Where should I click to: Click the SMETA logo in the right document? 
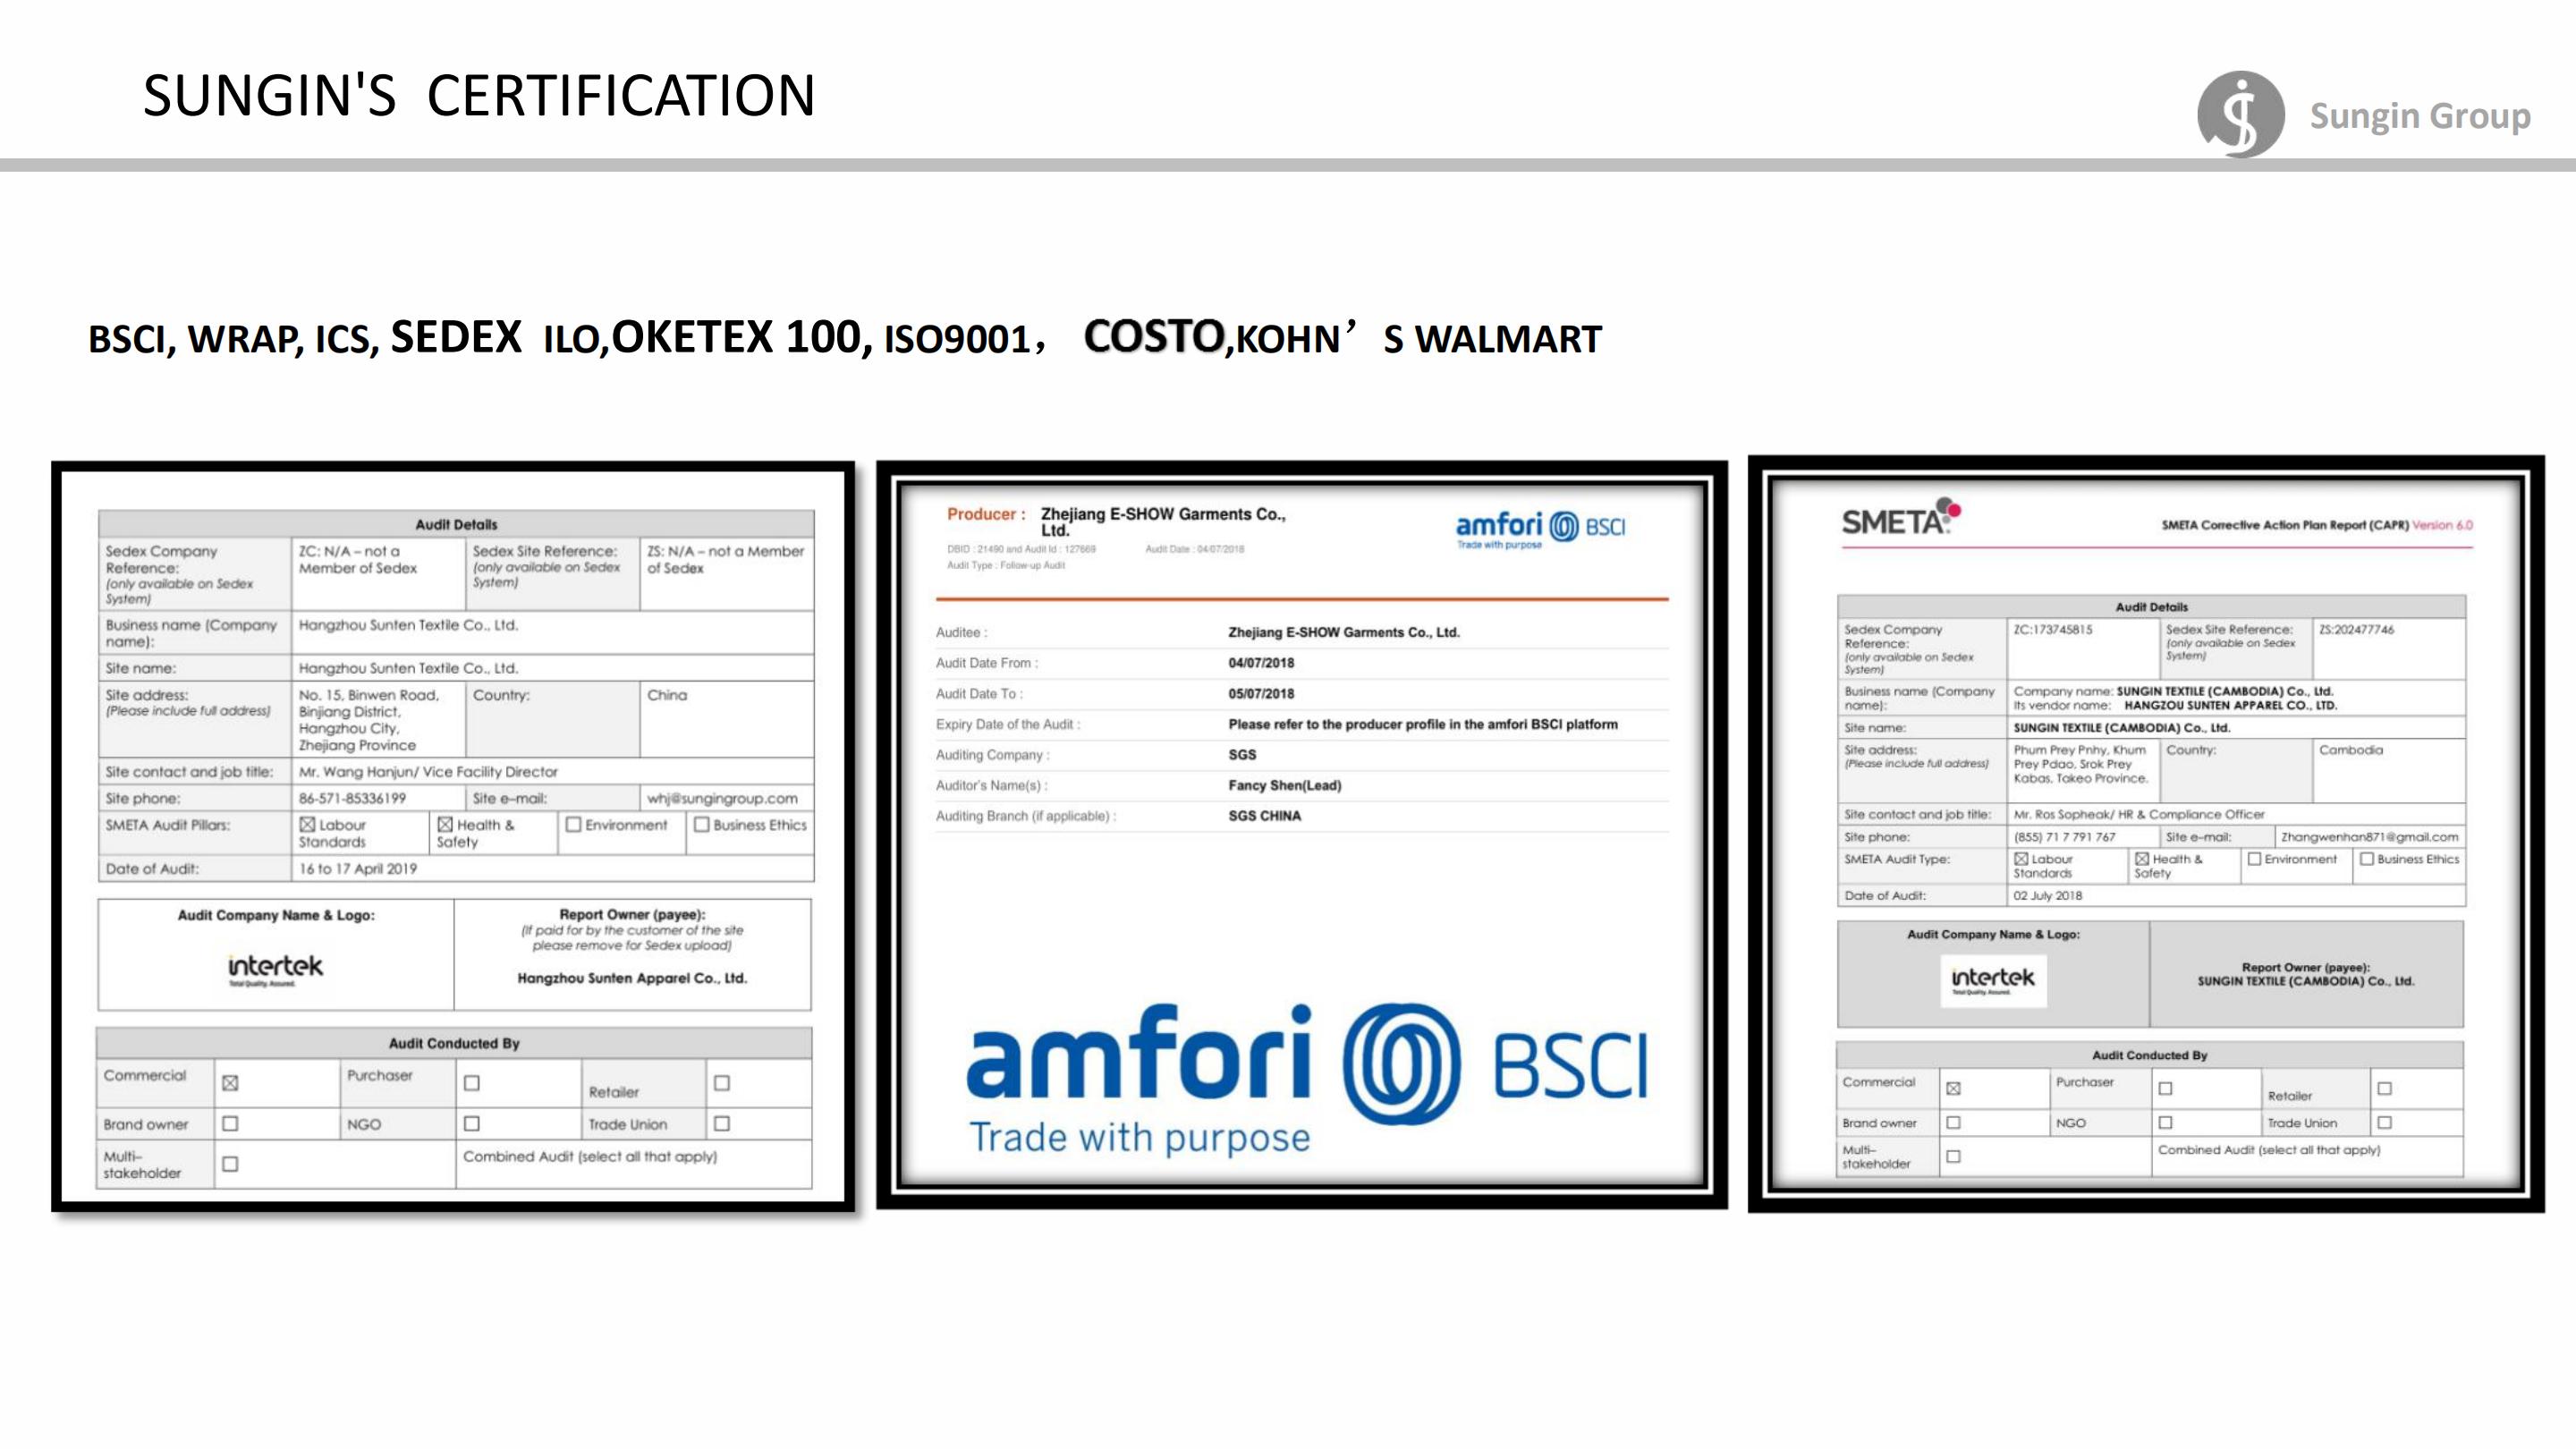click(x=1901, y=518)
